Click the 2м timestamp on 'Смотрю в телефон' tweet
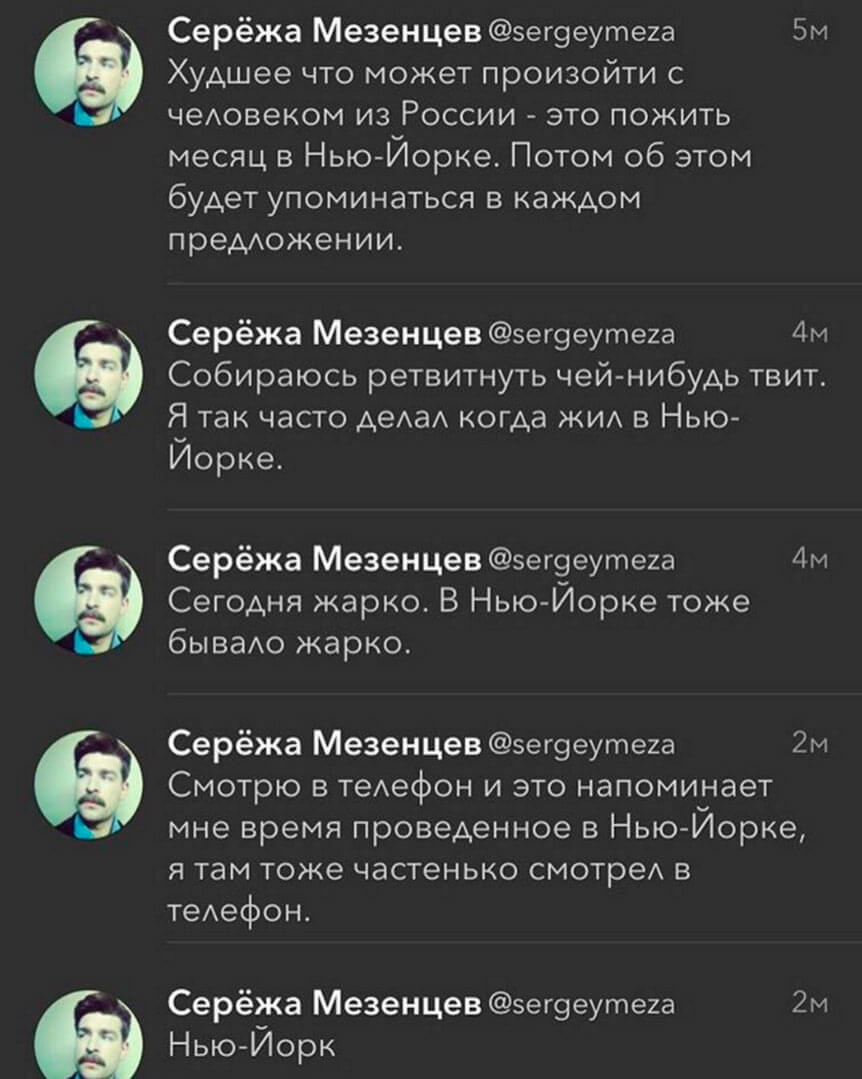Image resolution: width=862 pixels, height=1079 pixels. click(804, 745)
